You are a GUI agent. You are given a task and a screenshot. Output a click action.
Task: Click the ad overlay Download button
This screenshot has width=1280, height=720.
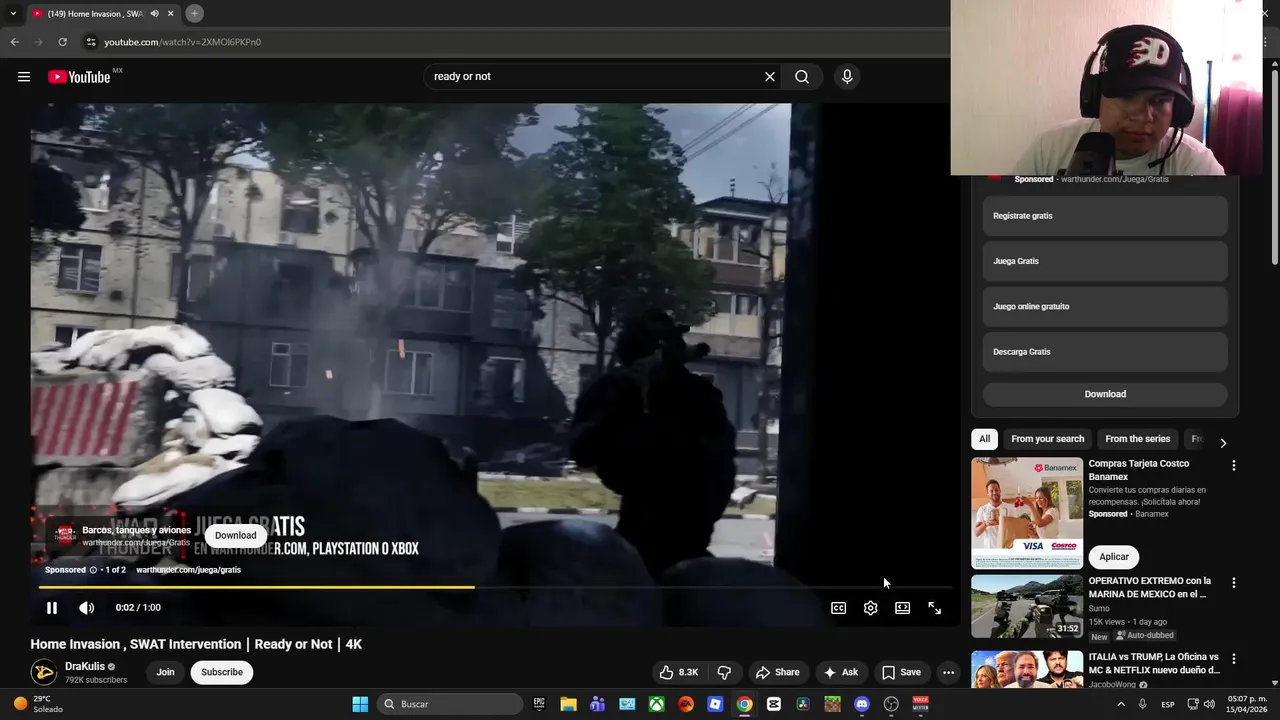point(236,535)
